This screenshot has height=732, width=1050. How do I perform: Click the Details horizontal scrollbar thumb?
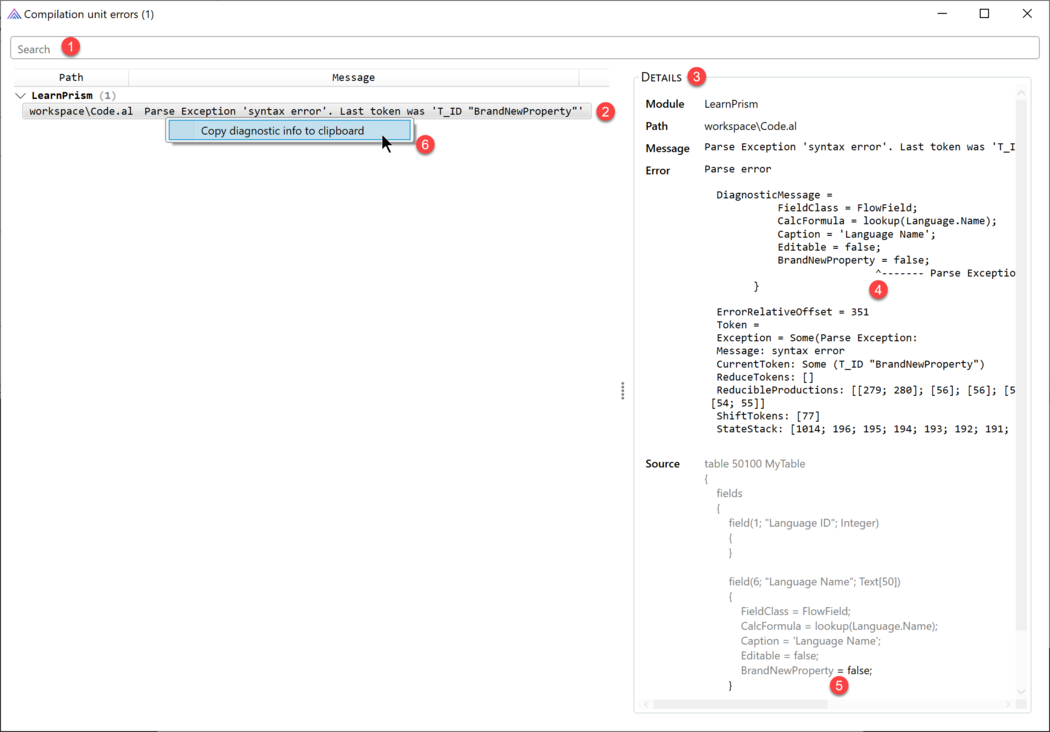tap(741, 704)
